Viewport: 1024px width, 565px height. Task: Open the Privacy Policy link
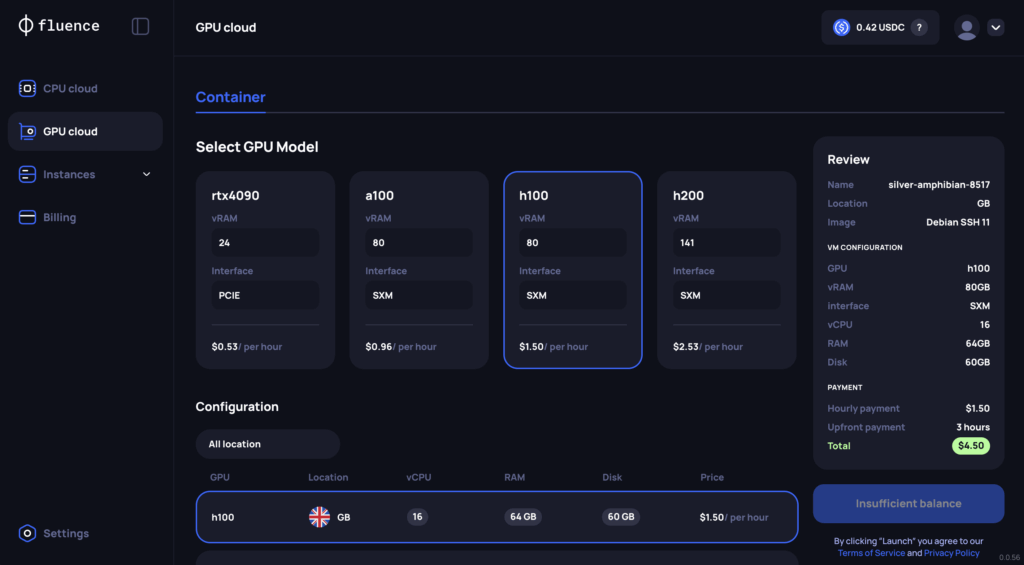coord(952,553)
